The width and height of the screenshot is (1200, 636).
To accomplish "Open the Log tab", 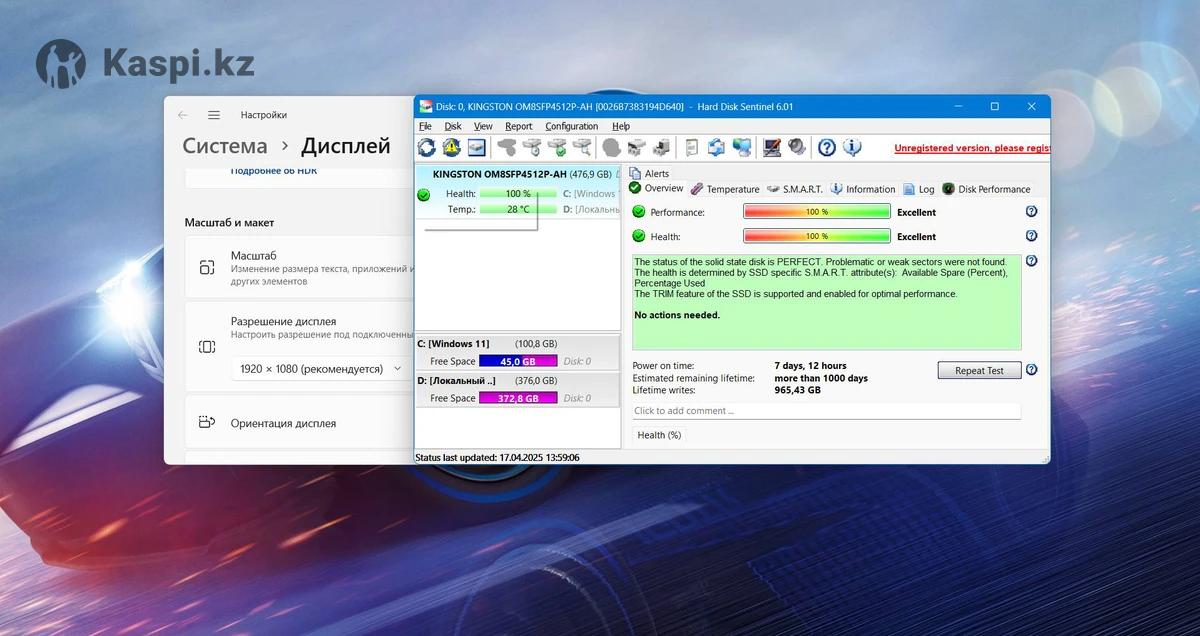I will 919,189.
